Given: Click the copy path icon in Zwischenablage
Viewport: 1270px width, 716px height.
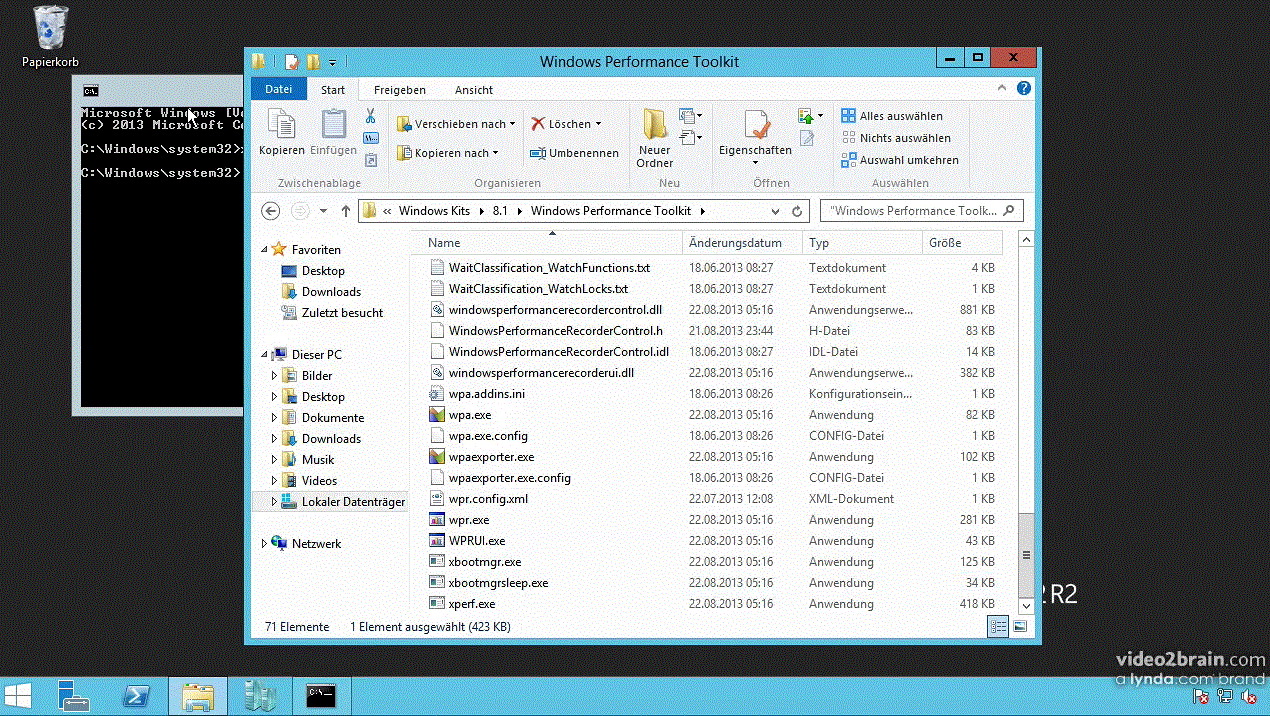Looking at the screenshot, I should 371,138.
